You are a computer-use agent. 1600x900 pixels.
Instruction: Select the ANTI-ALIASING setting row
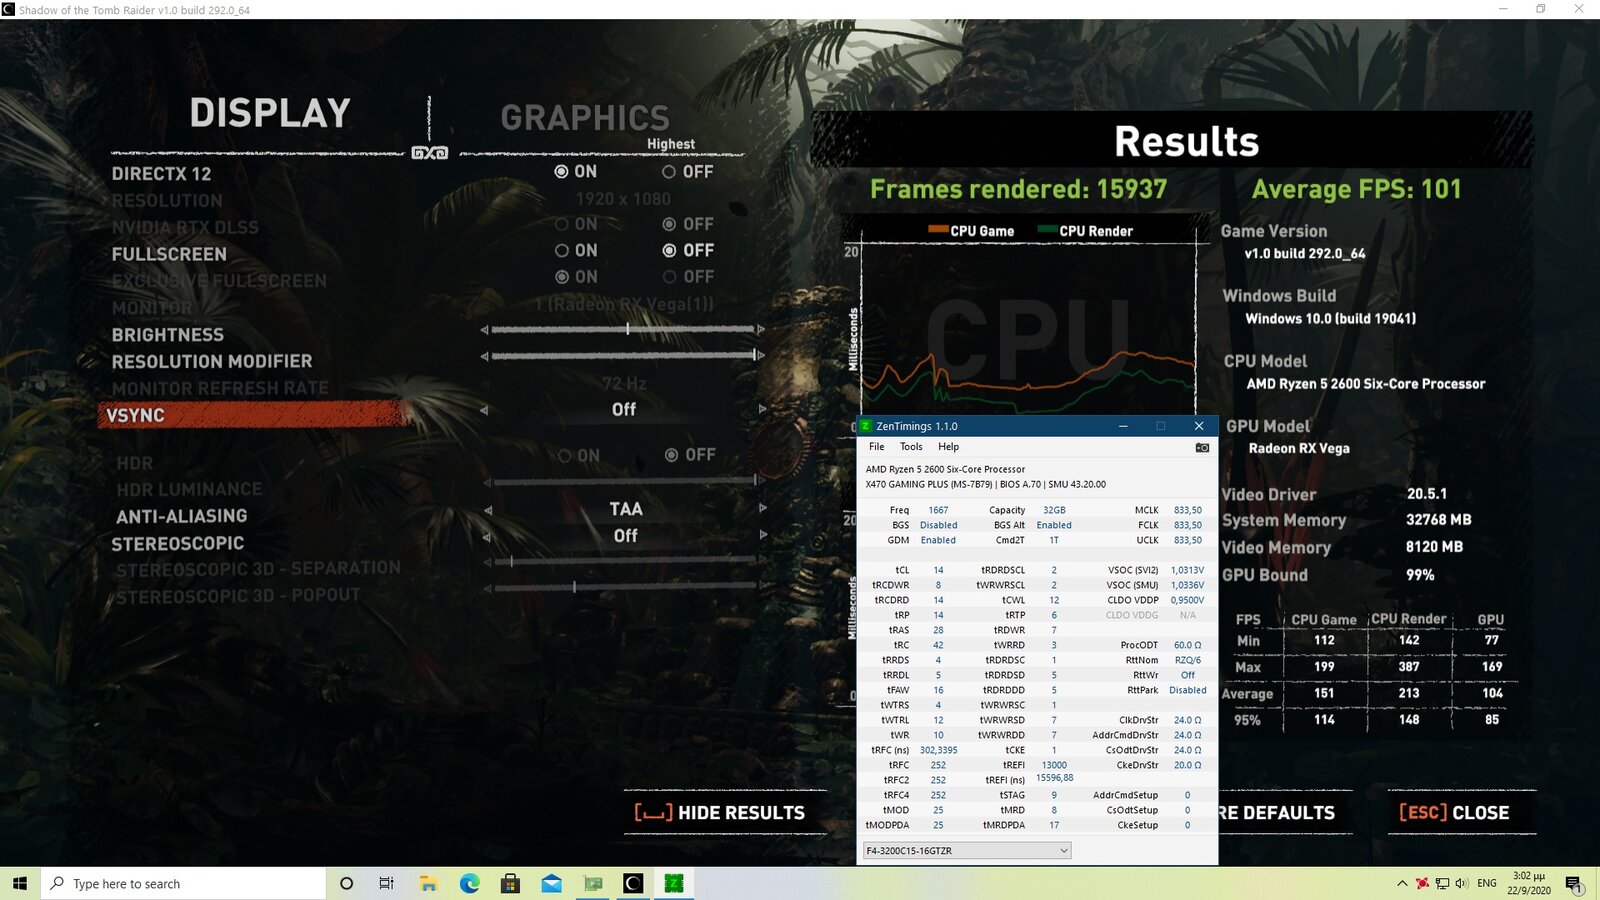[x=181, y=516]
